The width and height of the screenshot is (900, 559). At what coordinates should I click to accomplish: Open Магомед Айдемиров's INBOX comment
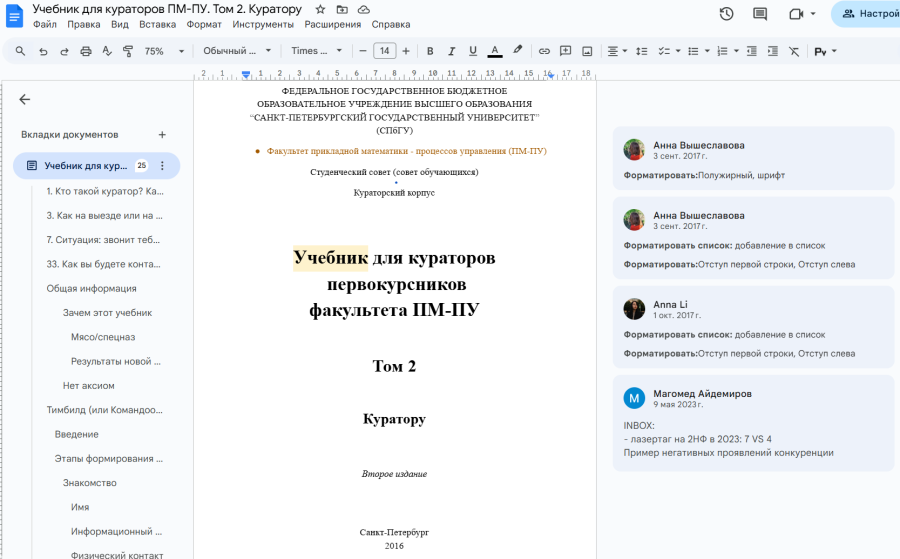(753, 423)
